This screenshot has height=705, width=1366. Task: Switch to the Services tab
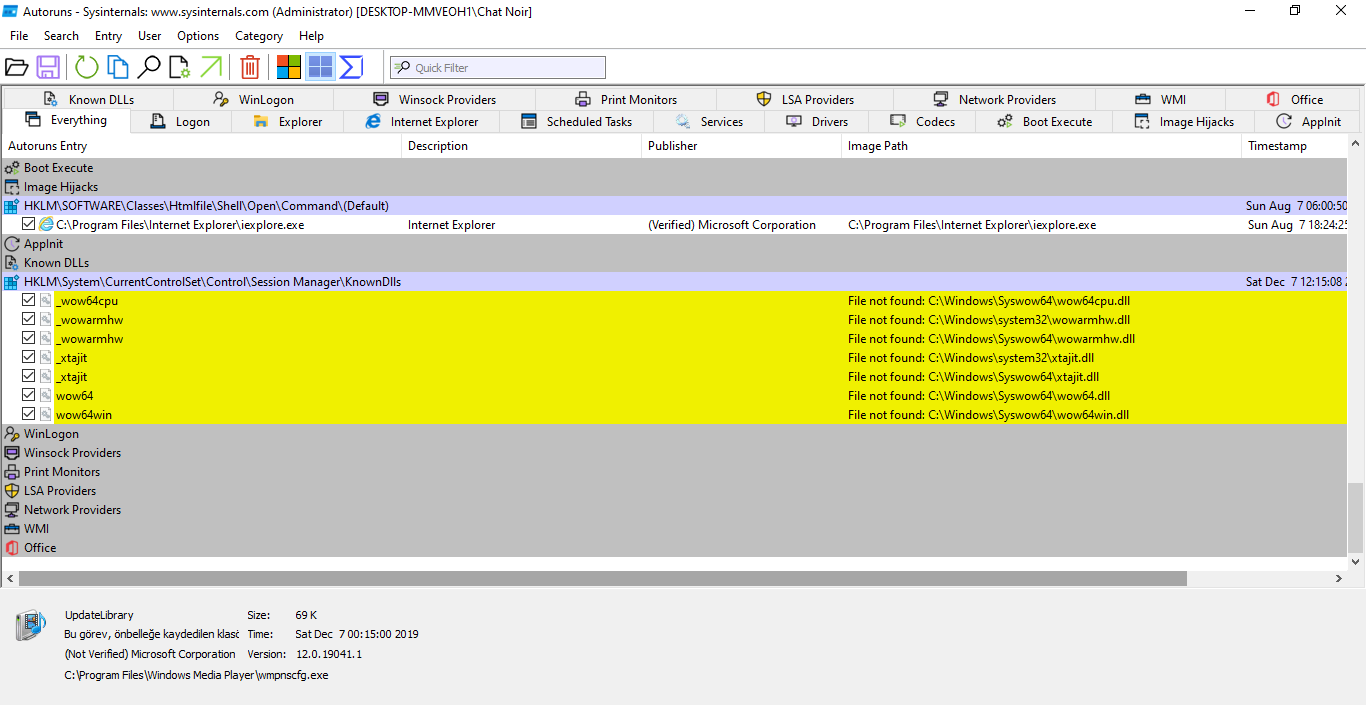coord(709,121)
